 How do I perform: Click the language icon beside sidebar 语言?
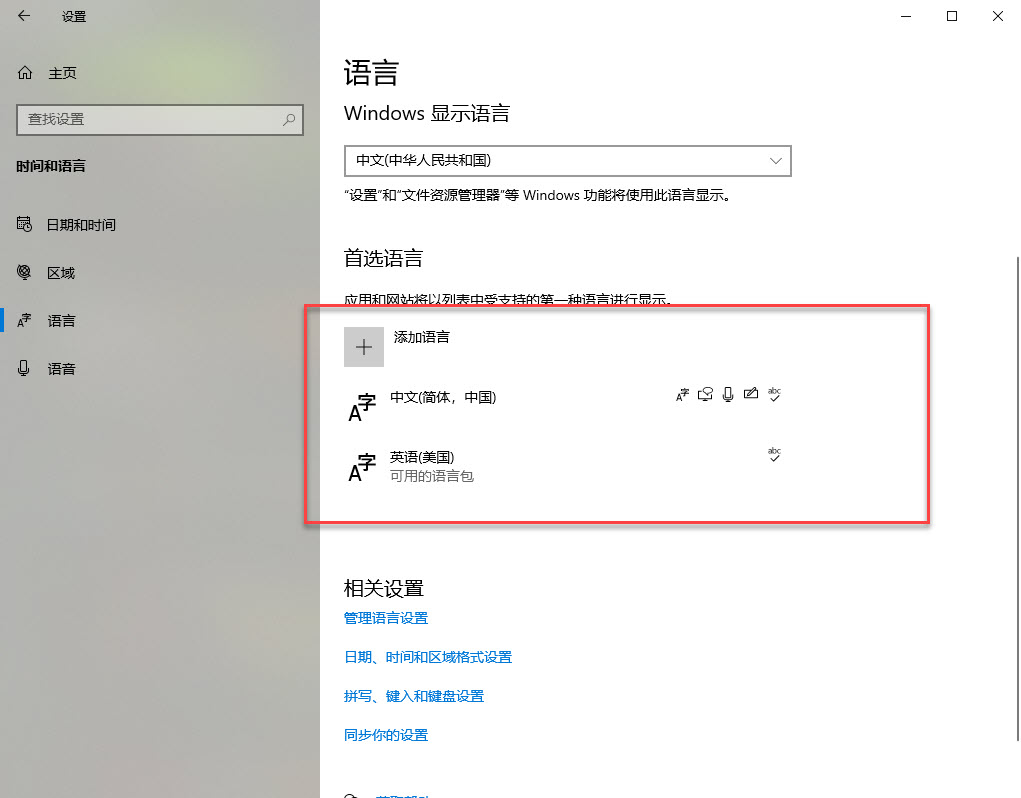point(24,320)
